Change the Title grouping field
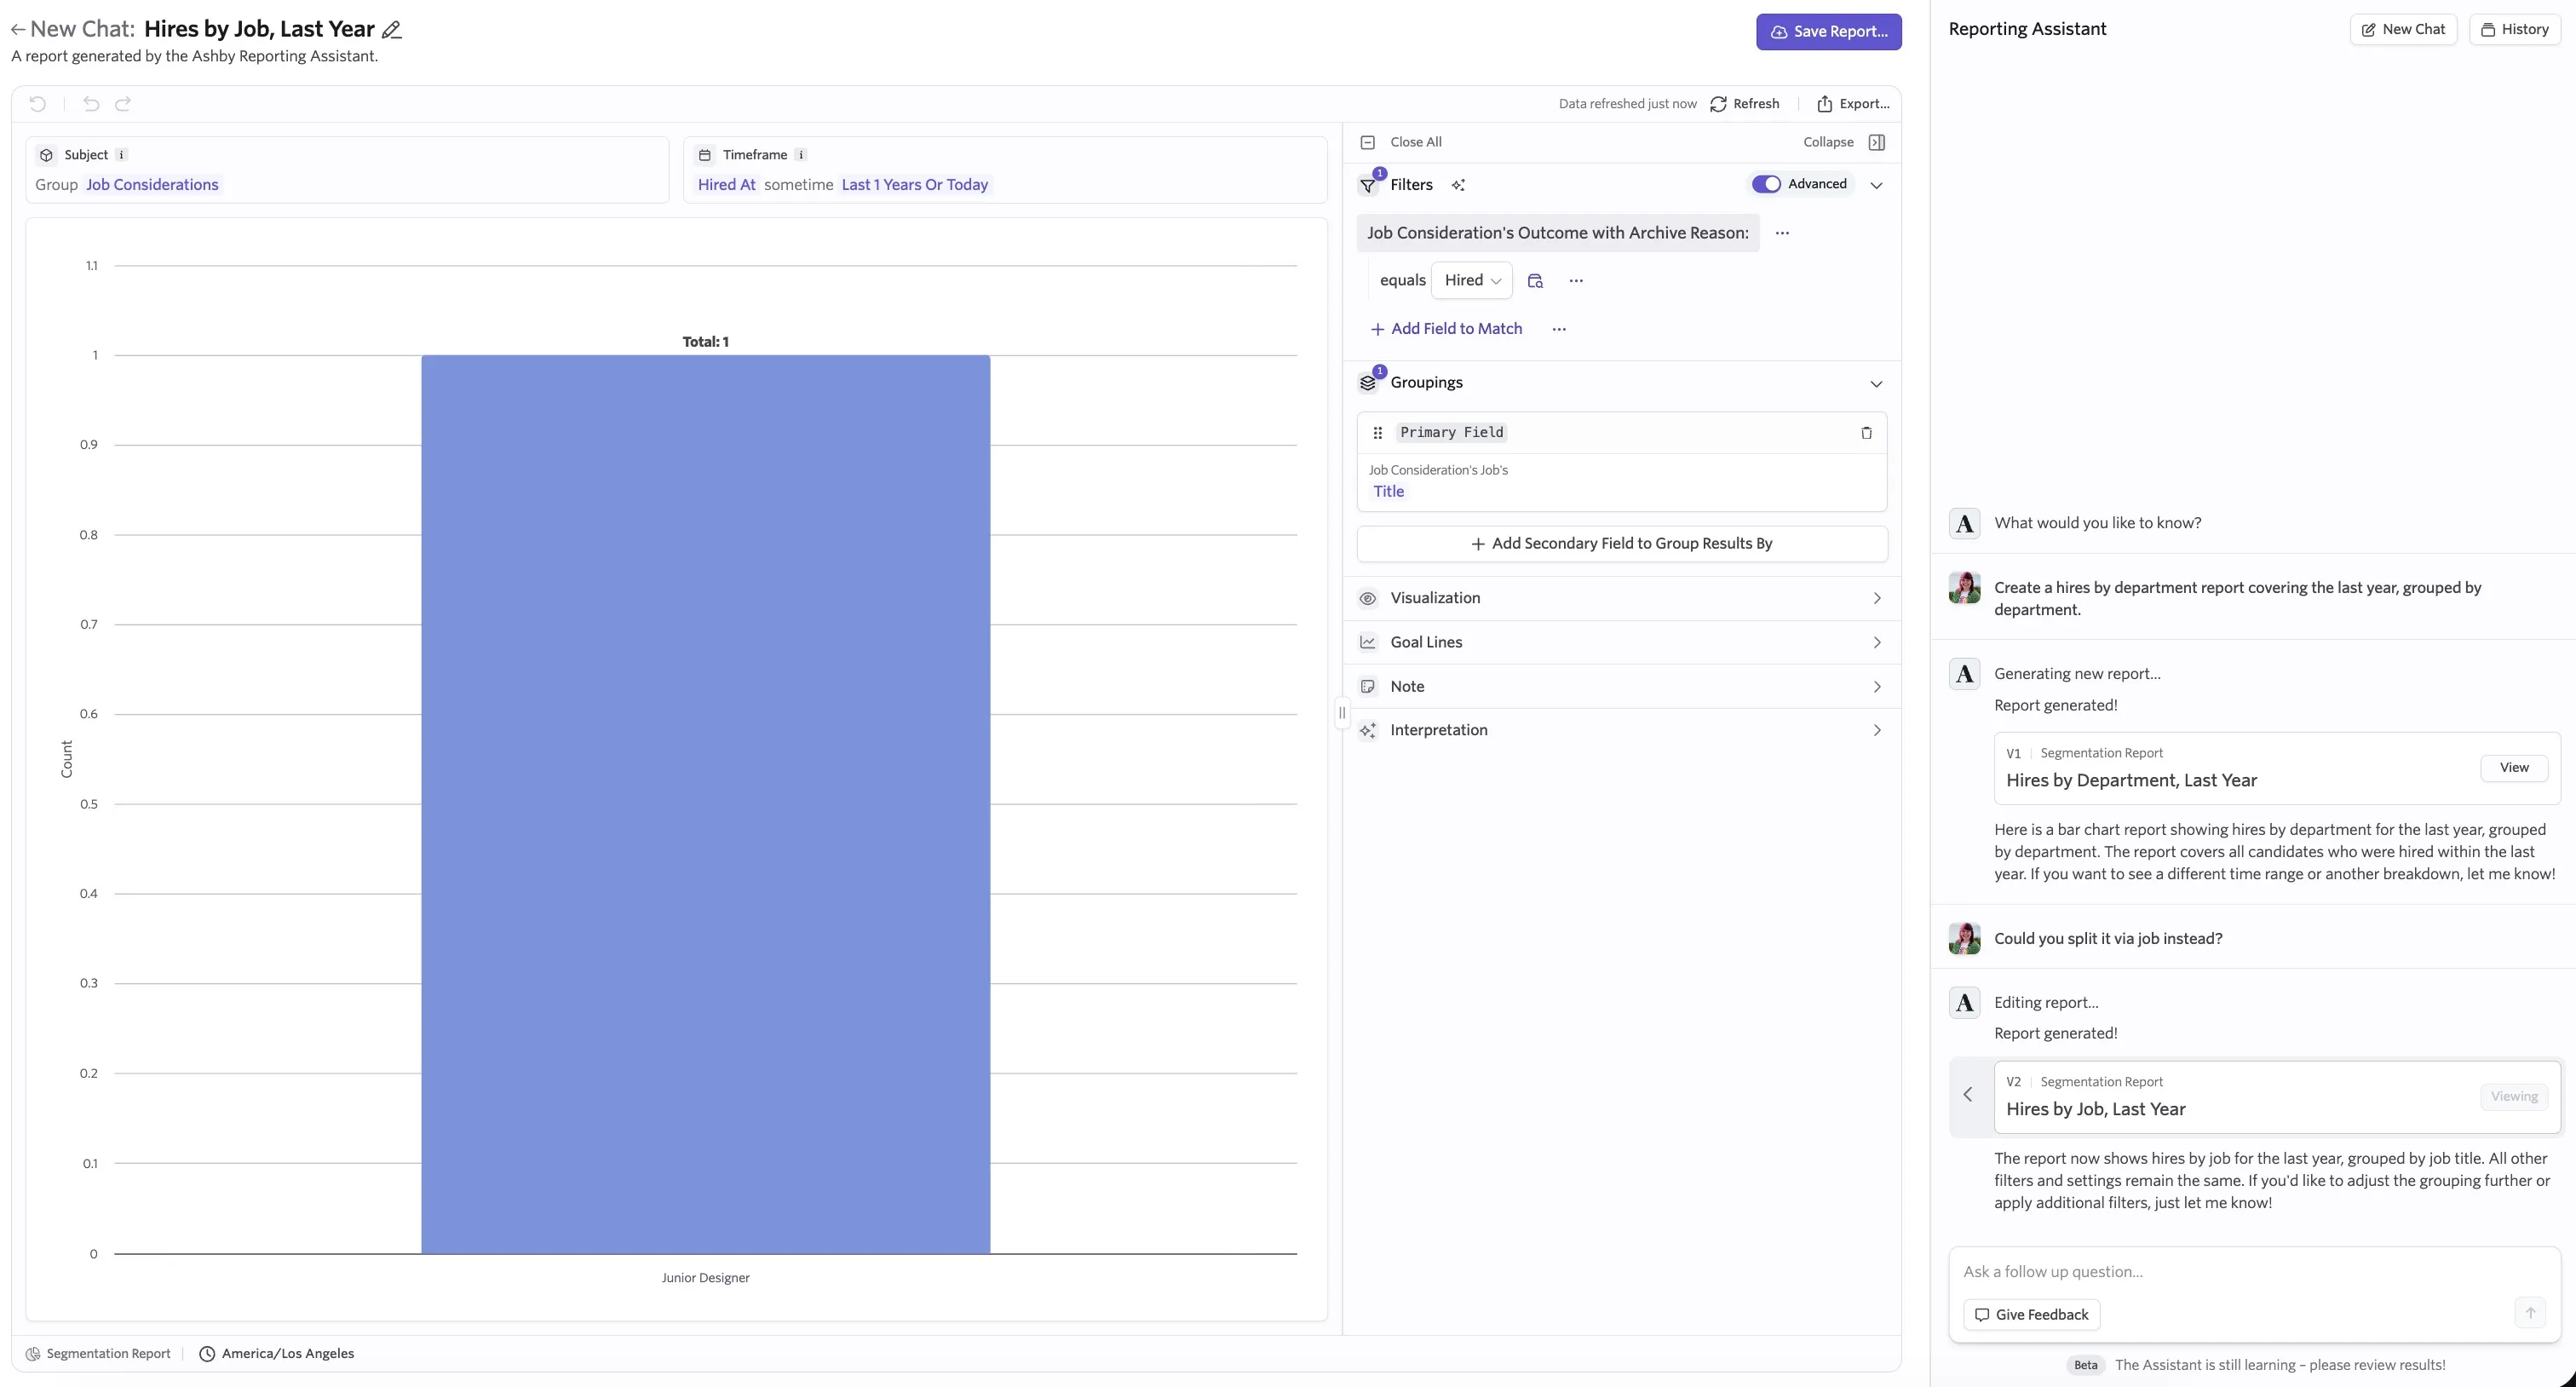This screenshot has width=2576, height=1387. (1388, 491)
